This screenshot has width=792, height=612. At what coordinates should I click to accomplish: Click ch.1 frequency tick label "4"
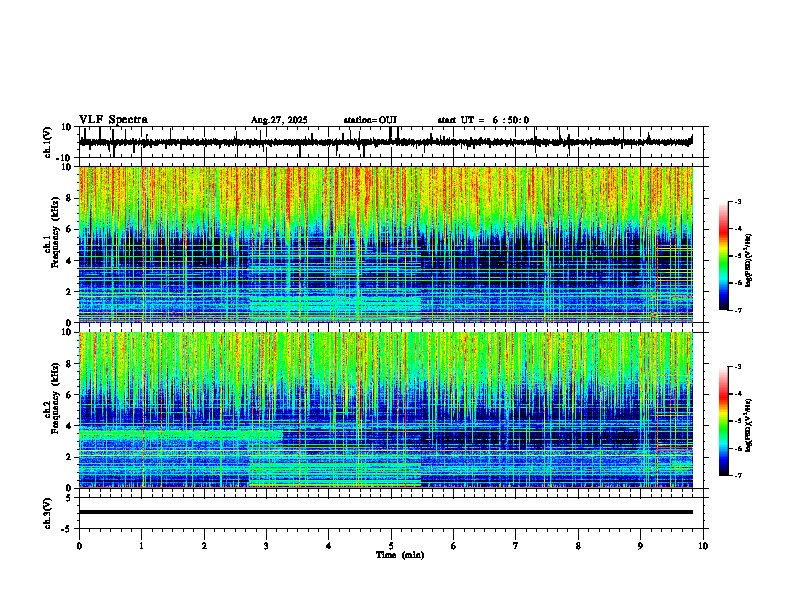[x=70, y=261]
